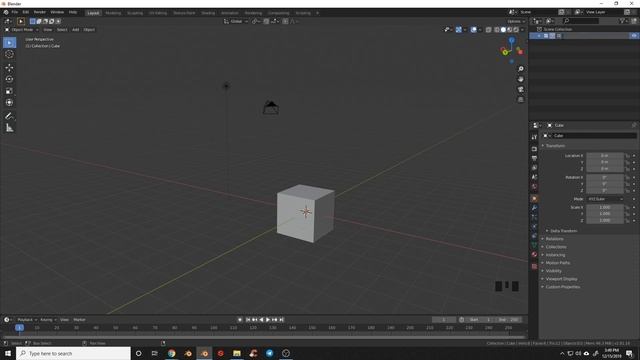Open the File menu

pyautogui.click(x=15, y=12)
